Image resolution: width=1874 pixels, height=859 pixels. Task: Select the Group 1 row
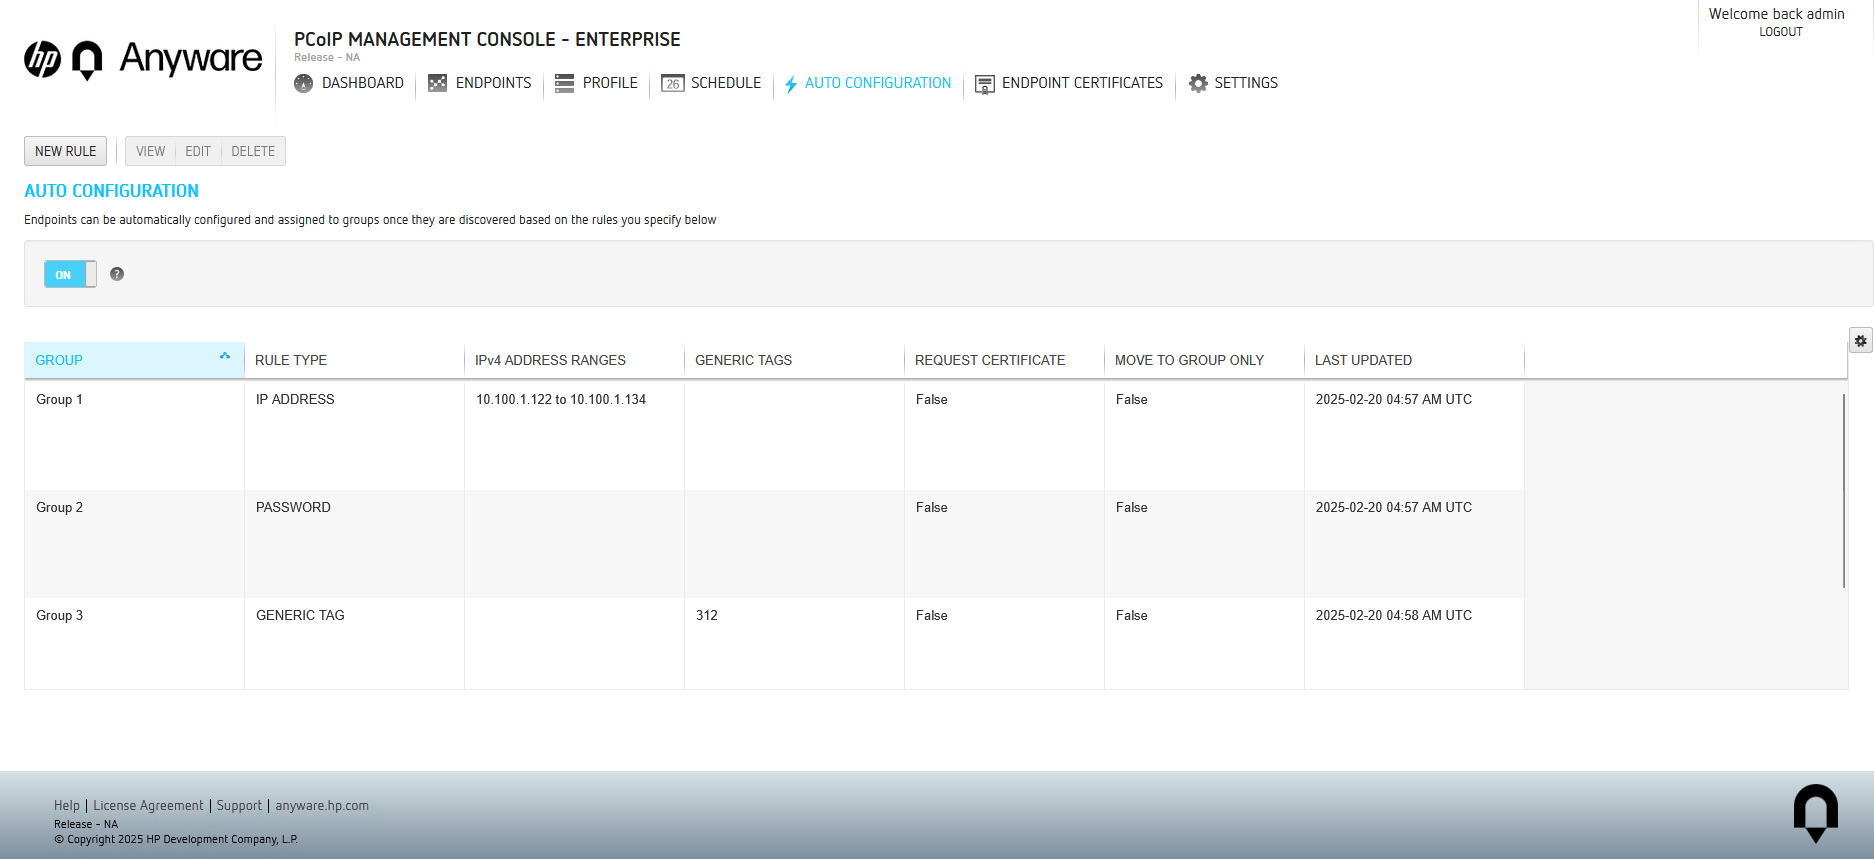click(x=774, y=436)
